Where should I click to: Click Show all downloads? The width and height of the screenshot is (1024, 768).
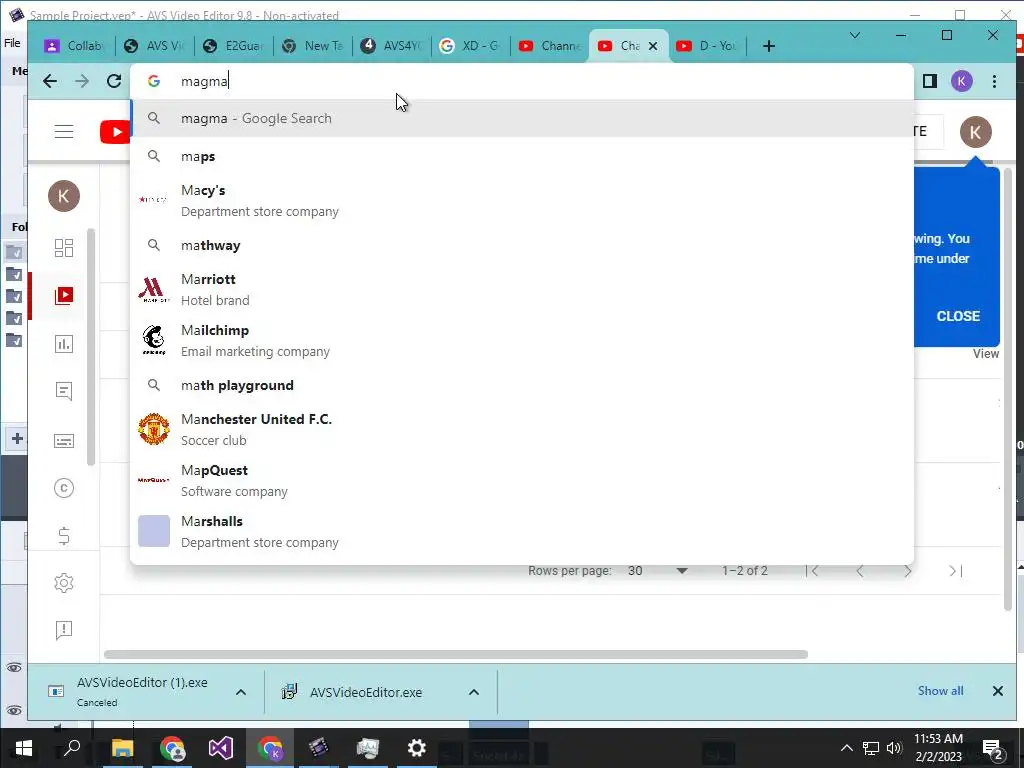940,691
